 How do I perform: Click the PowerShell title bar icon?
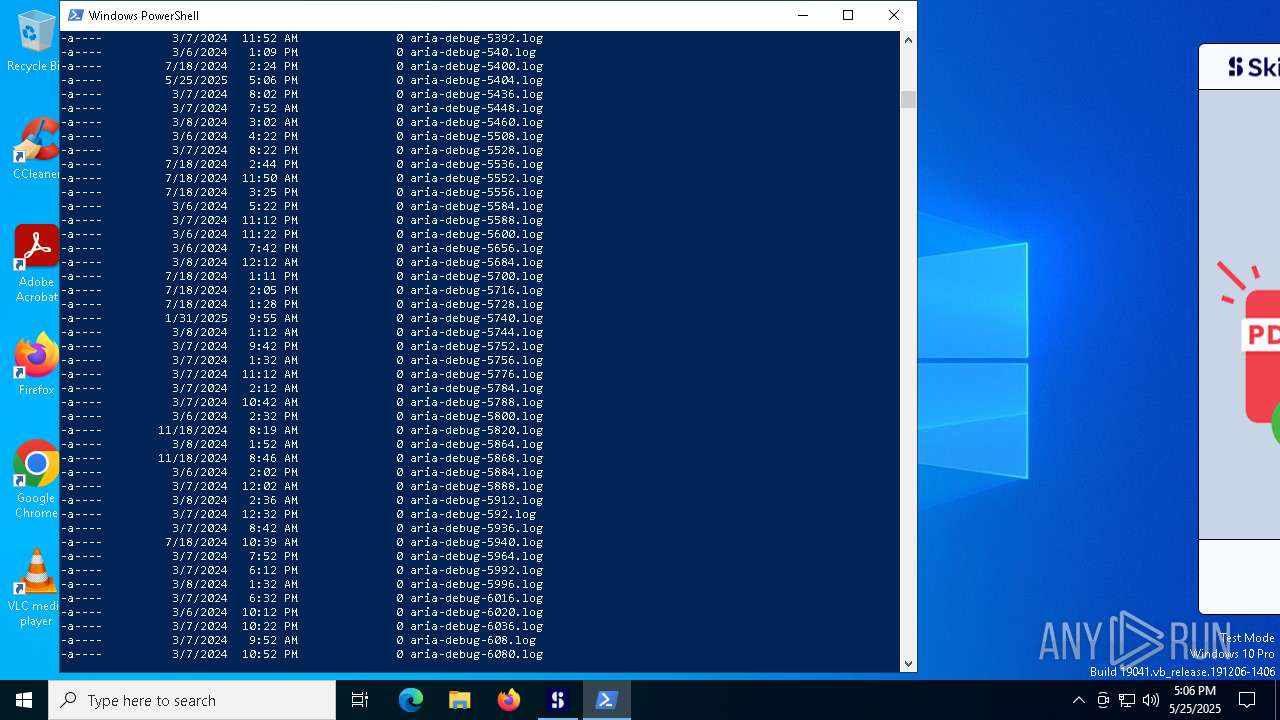click(x=76, y=15)
